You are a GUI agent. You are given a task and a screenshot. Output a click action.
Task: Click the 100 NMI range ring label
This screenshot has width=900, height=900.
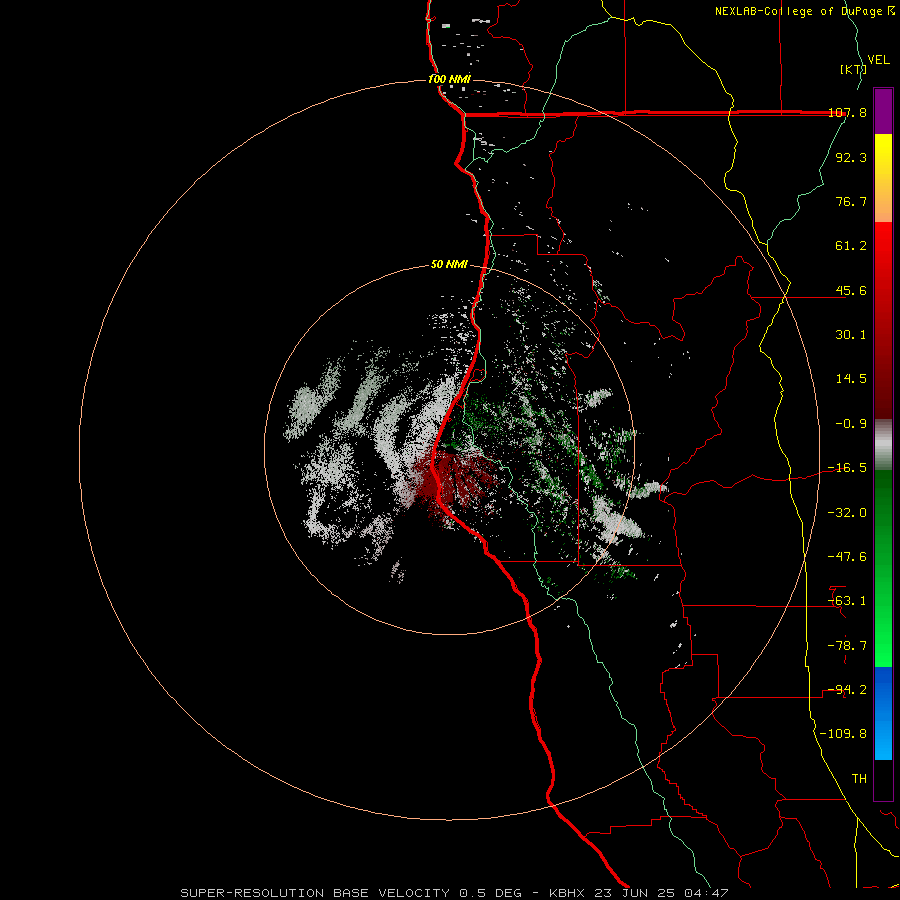(x=449, y=79)
